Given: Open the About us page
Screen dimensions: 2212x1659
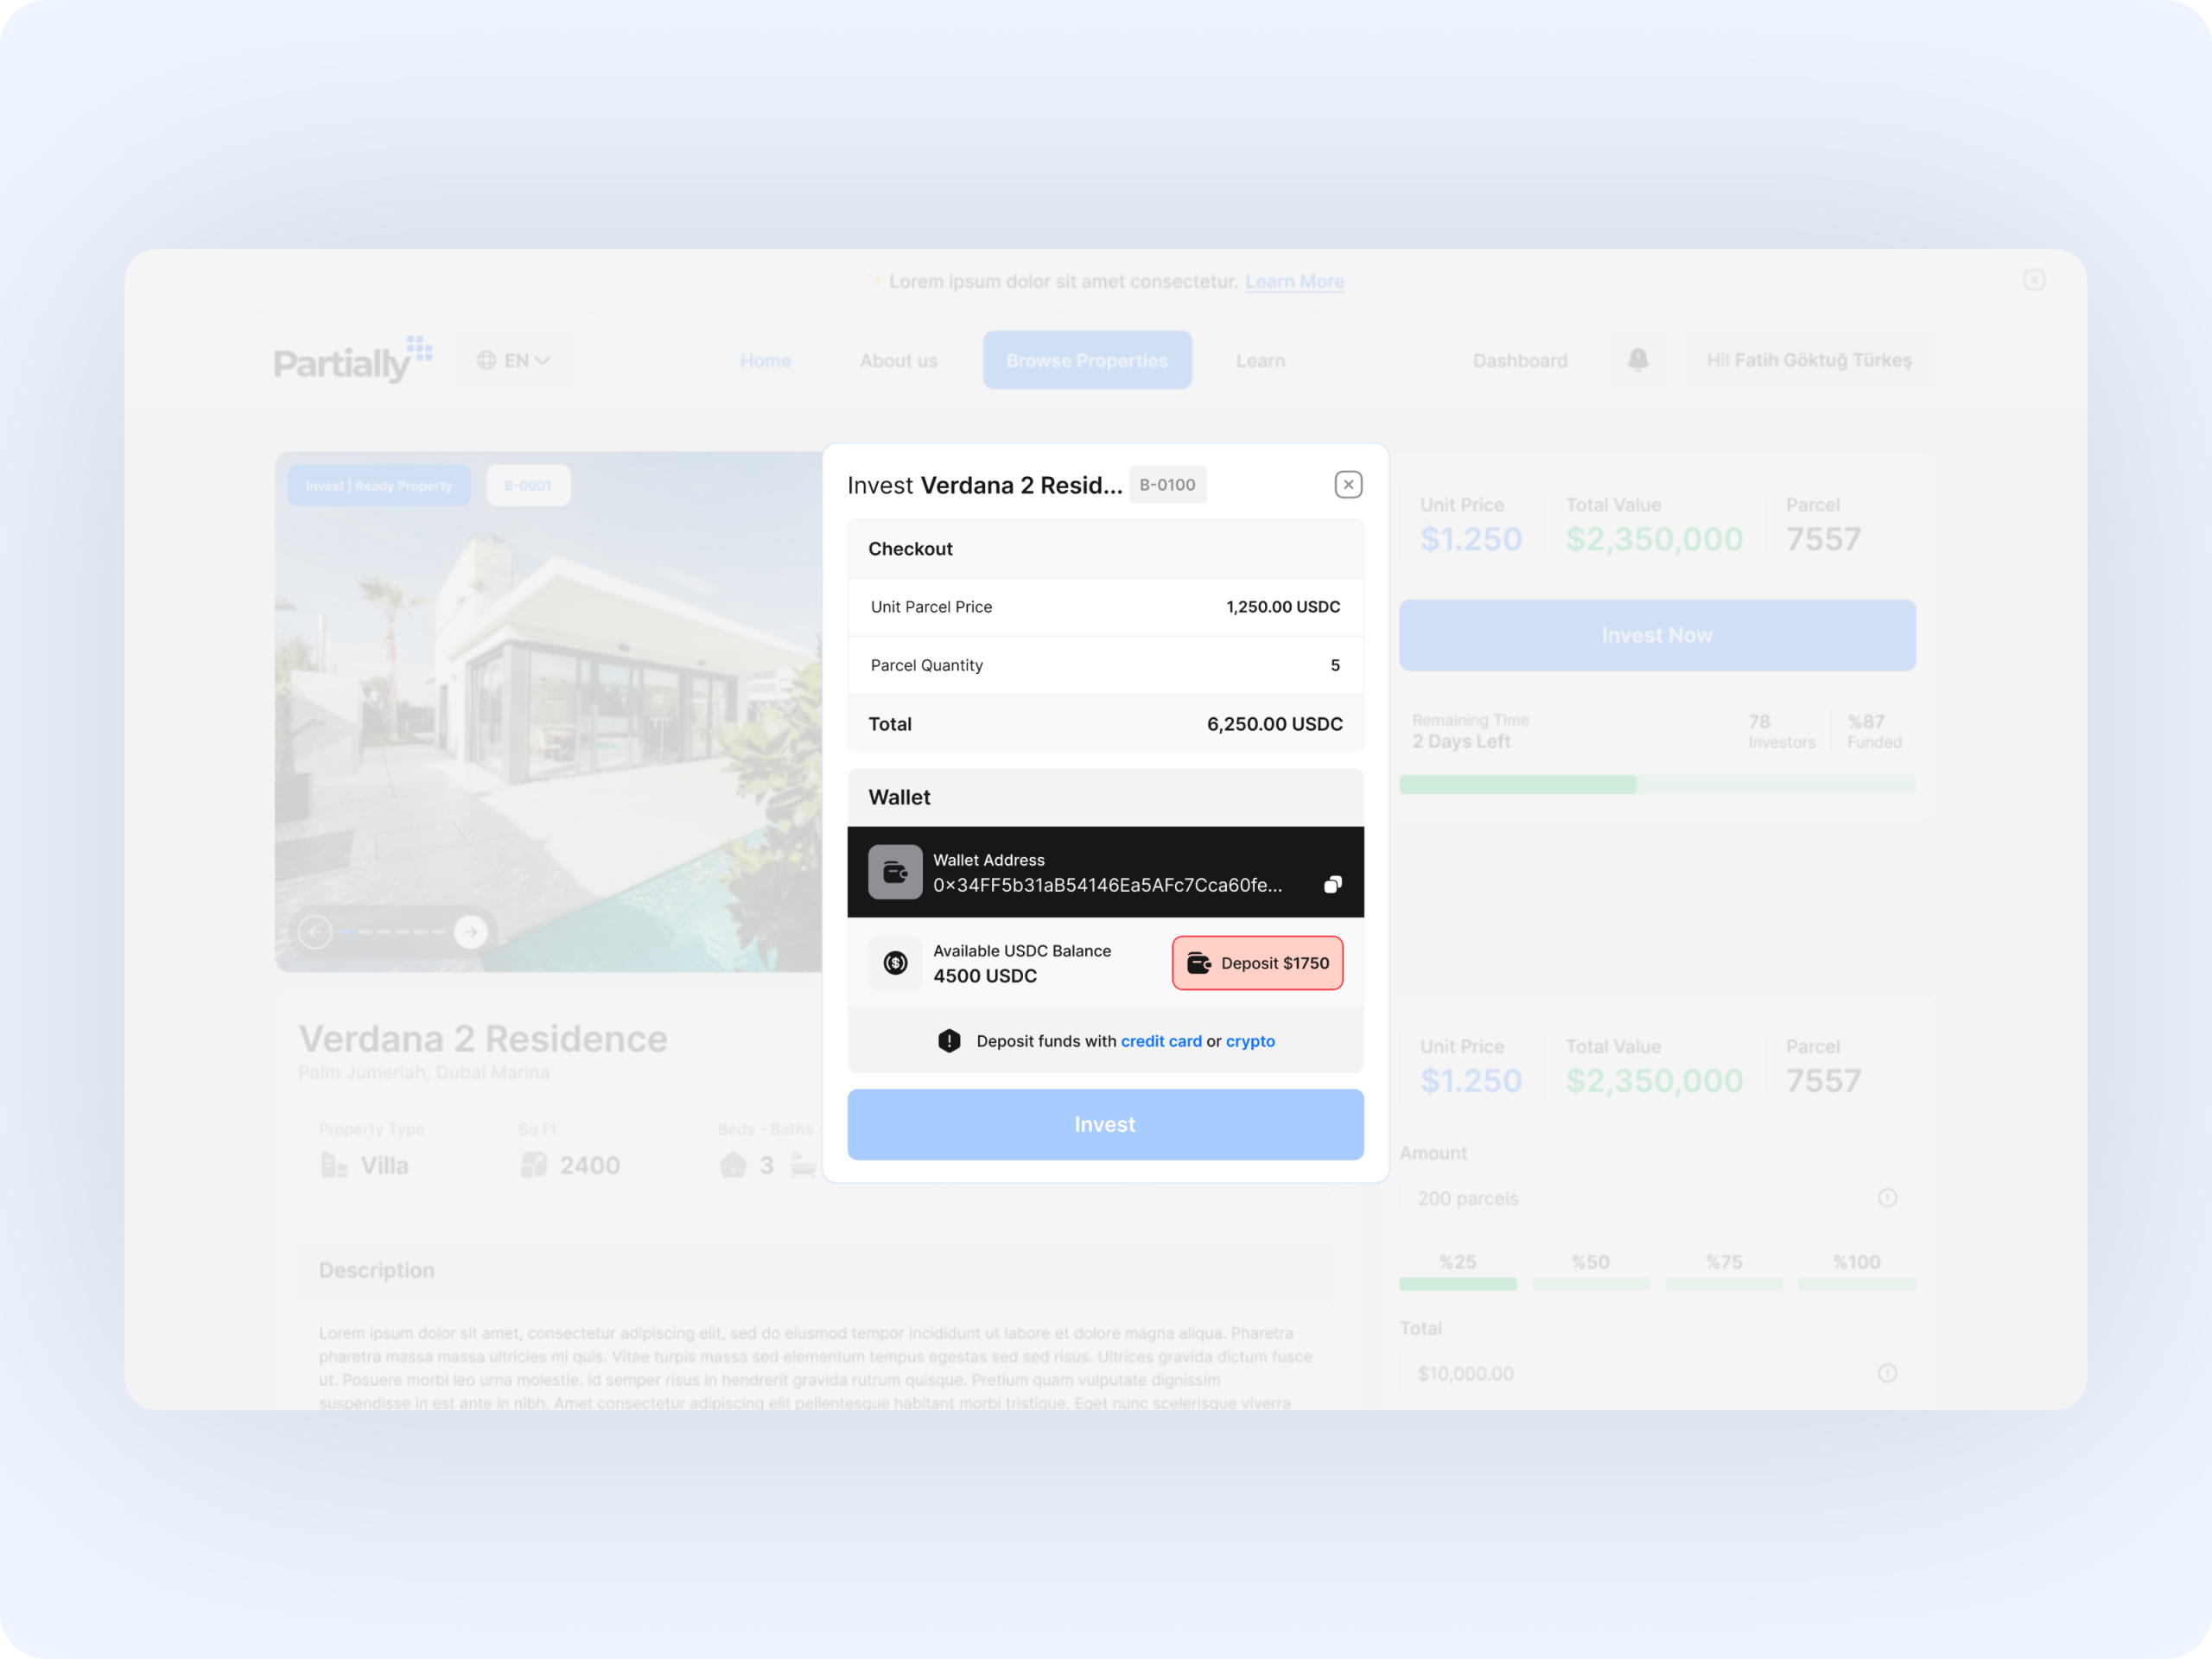Looking at the screenshot, I should tap(898, 361).
